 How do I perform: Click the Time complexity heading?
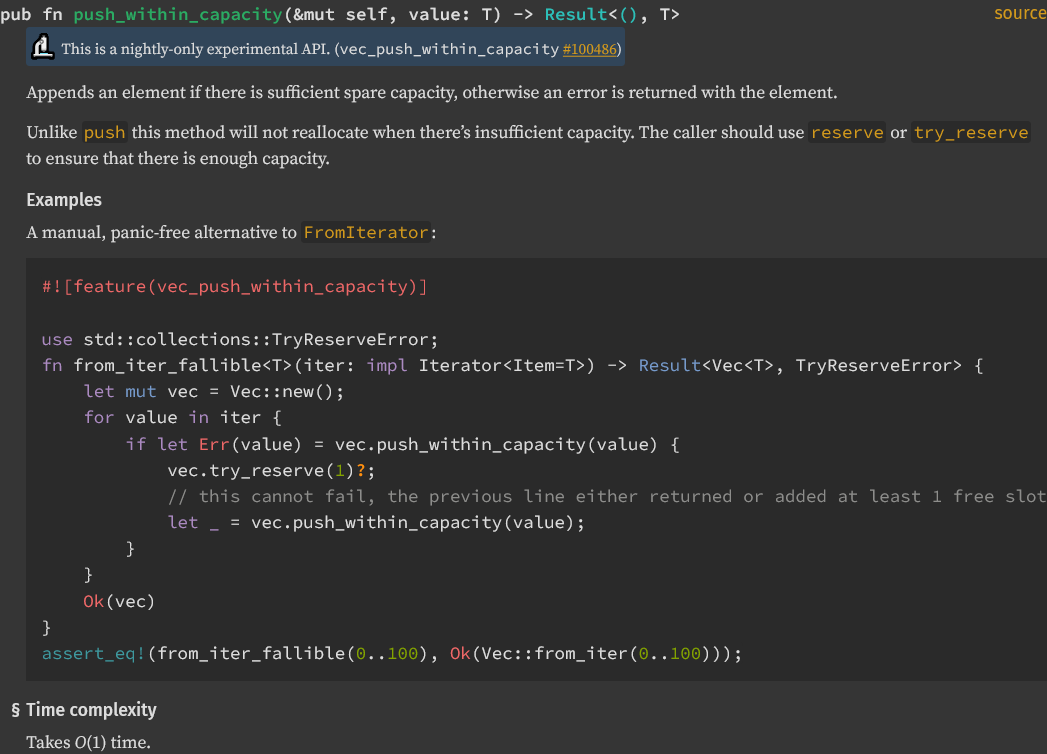point(91,710)
